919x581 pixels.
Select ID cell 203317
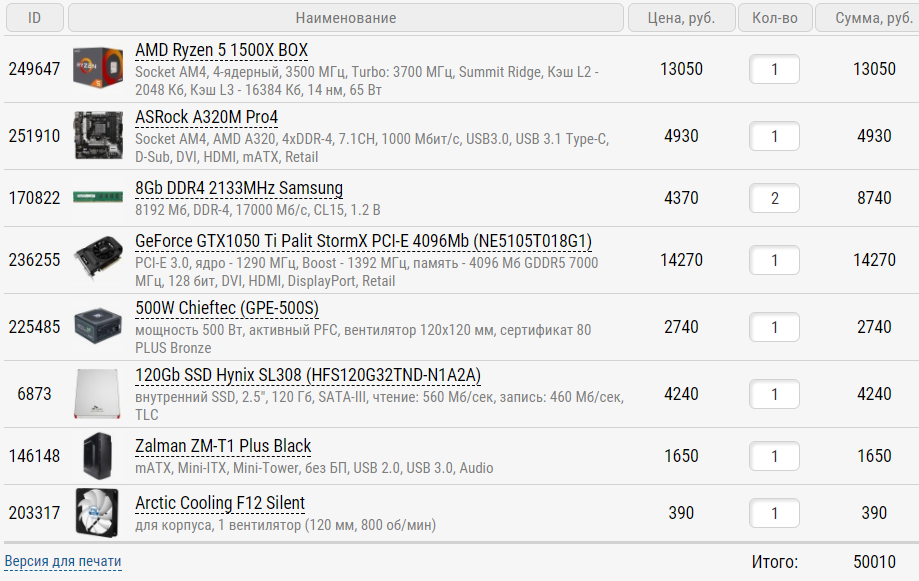tap(35, 513)
